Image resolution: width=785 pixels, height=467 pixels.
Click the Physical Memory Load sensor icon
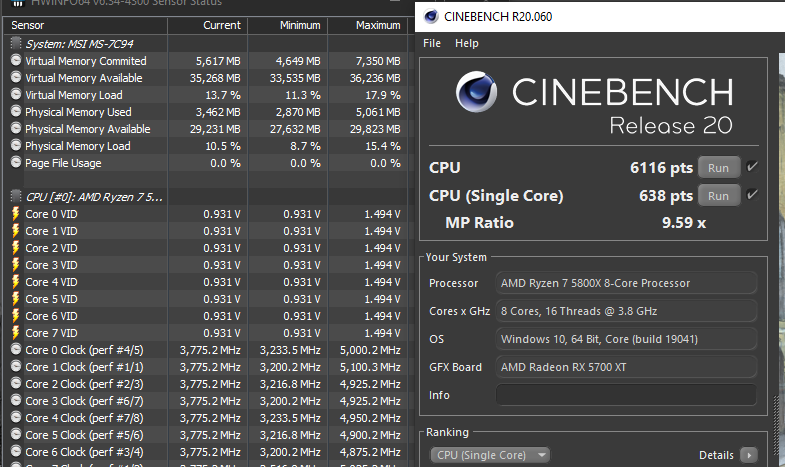click(x=16, y=146)
